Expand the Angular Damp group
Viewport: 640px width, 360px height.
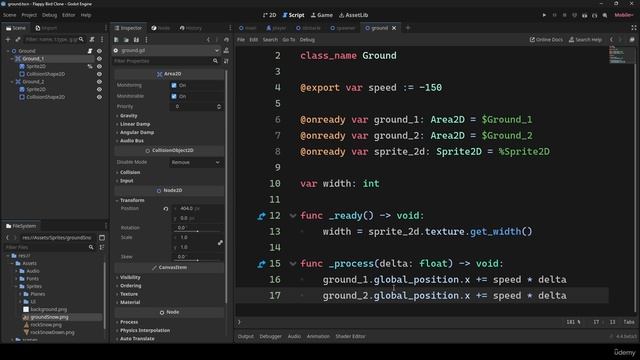[136, 132]
